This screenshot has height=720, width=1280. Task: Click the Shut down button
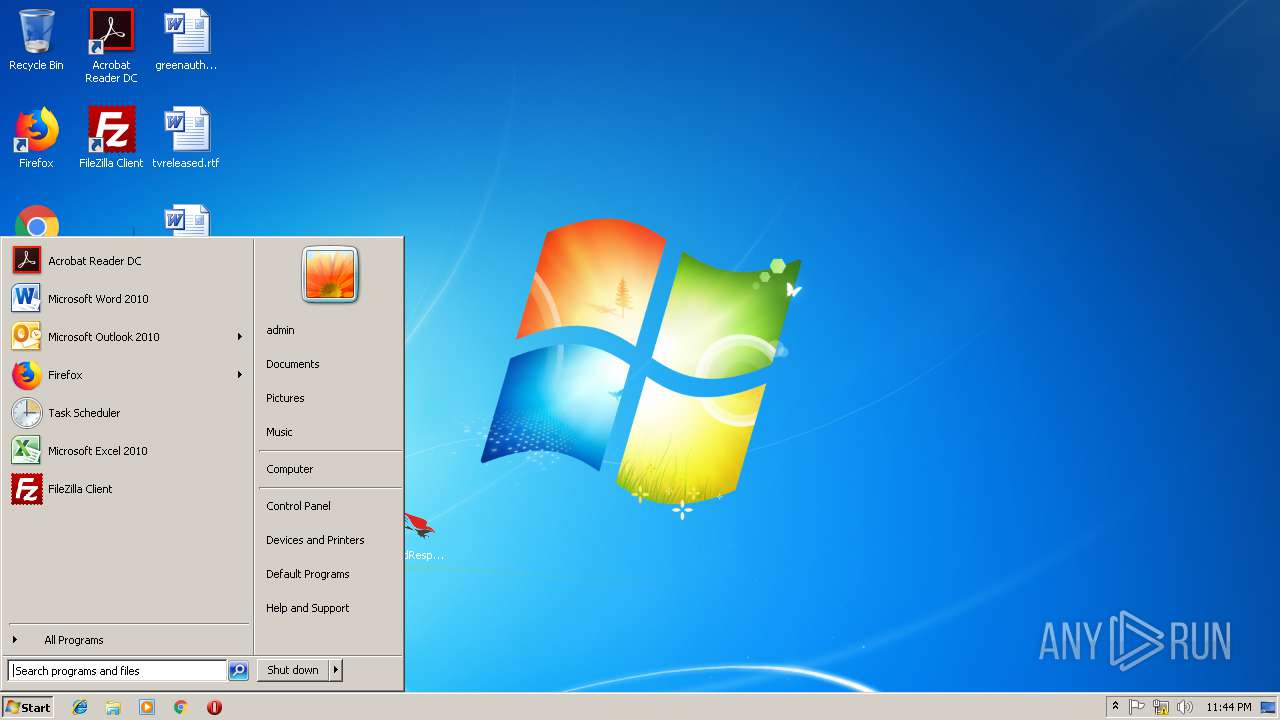(x=293, y=670)
